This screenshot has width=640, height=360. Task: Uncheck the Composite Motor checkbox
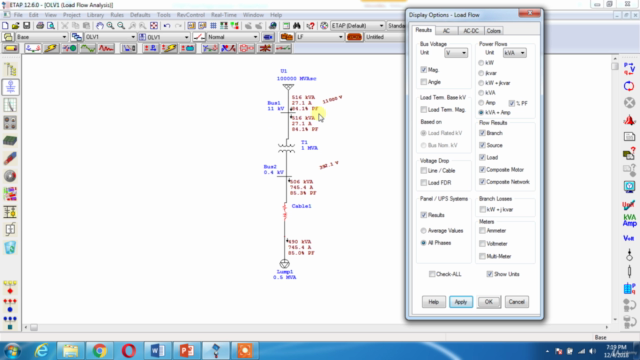point(482,170)
